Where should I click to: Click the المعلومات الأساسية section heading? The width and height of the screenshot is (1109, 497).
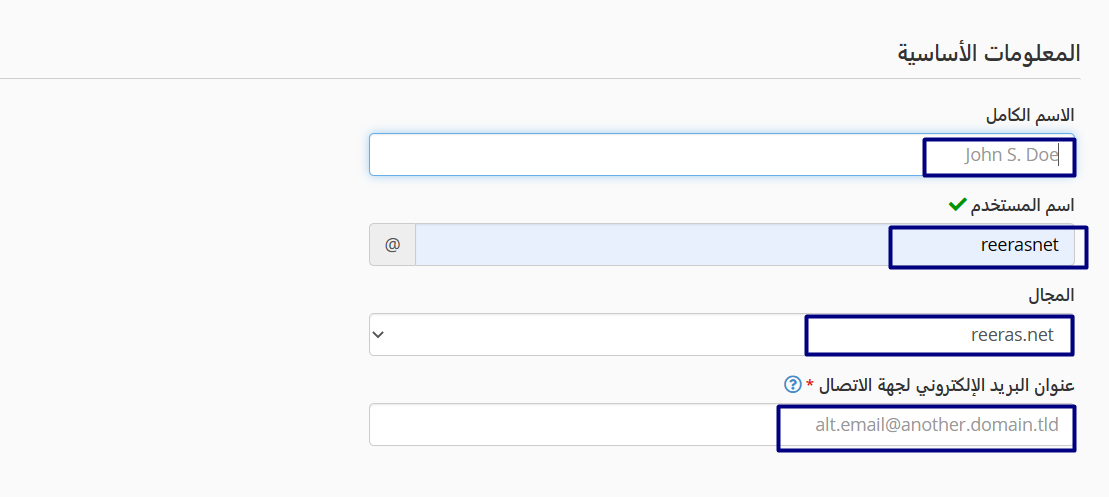point(988,53)
